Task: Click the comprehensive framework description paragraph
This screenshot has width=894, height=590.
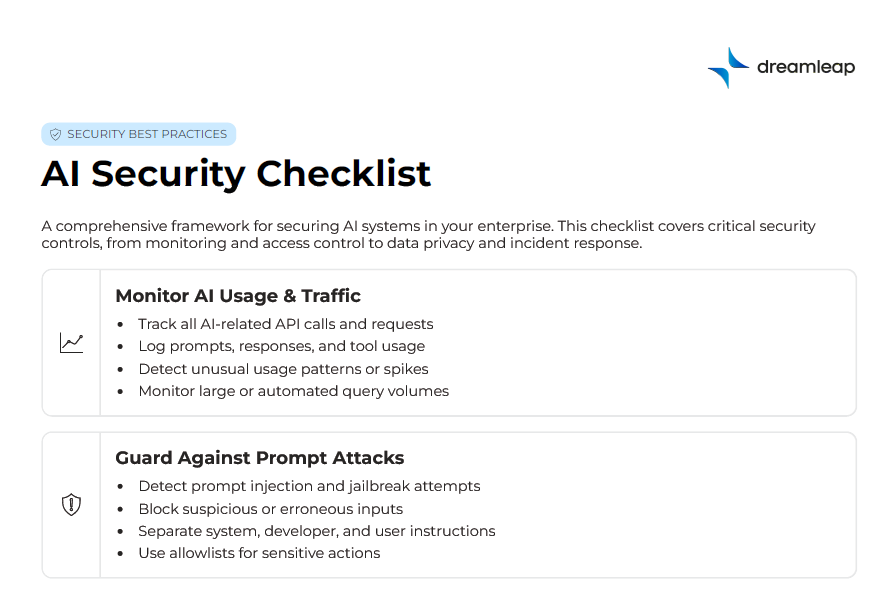Action: (x=428, y=234)
